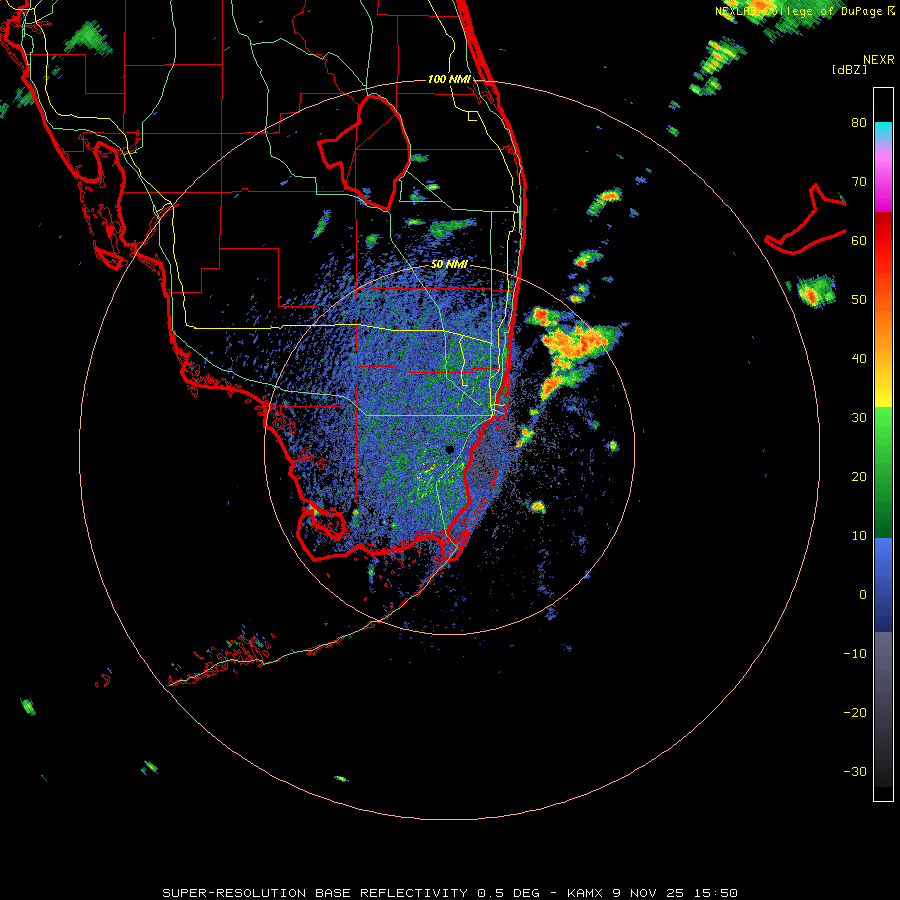This screenshot has height=900, width=900.
Task: Click the NEXR label above the color scale
Action: pos(879,60)
